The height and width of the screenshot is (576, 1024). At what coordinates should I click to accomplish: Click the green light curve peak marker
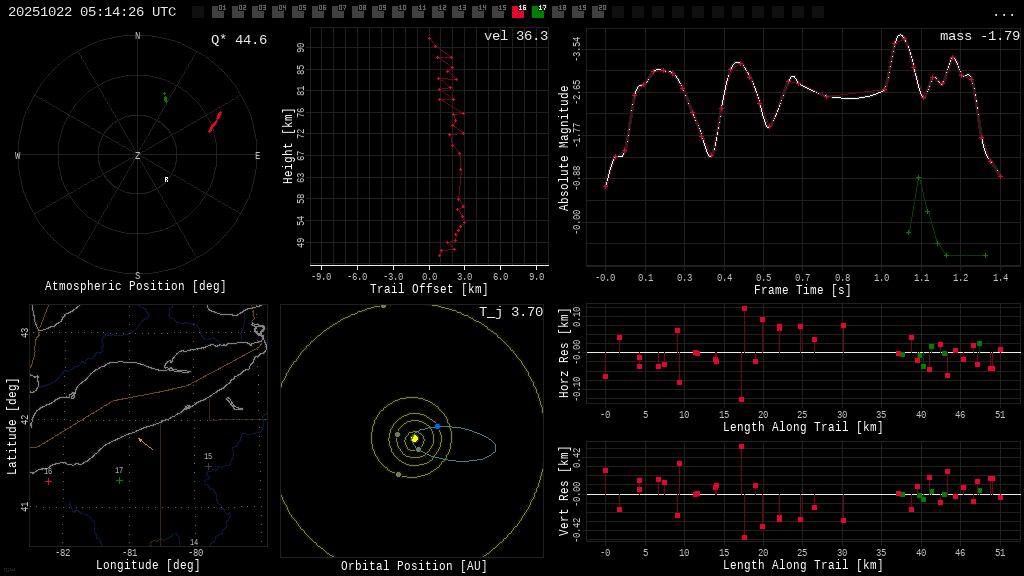[x=918, y=178]
